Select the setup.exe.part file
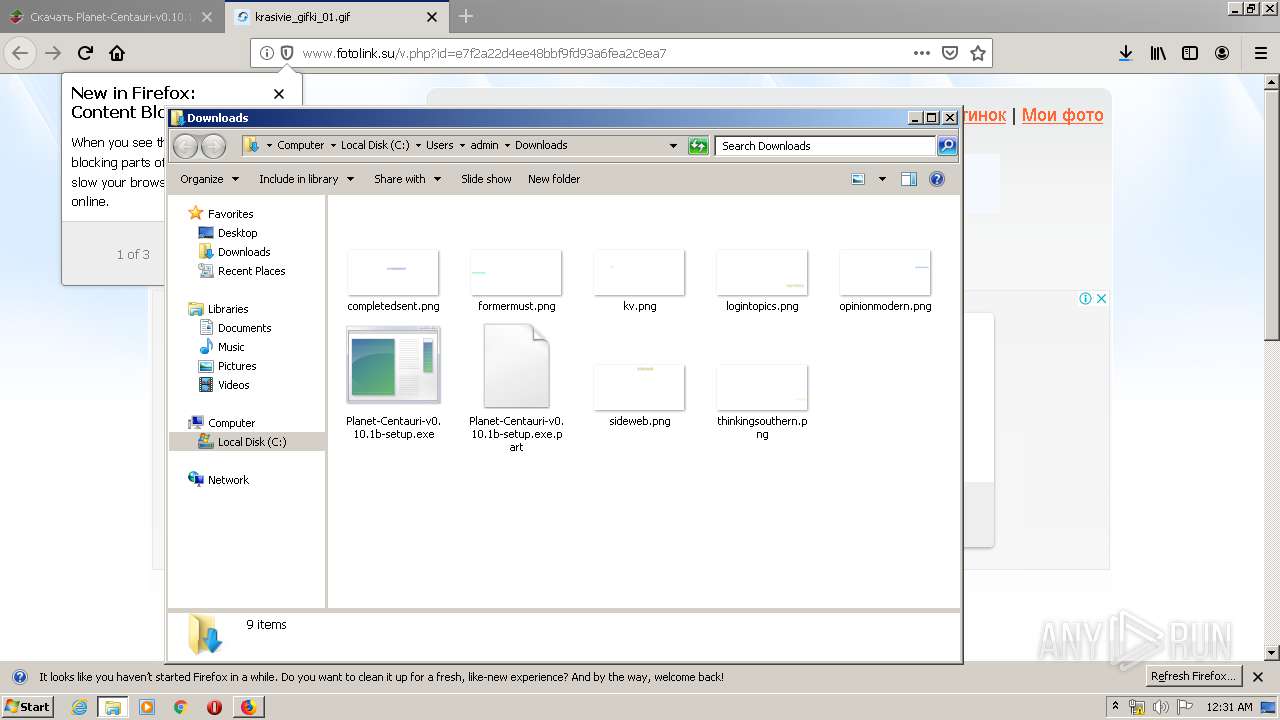1280x720 pixels. tap(516, 390)
